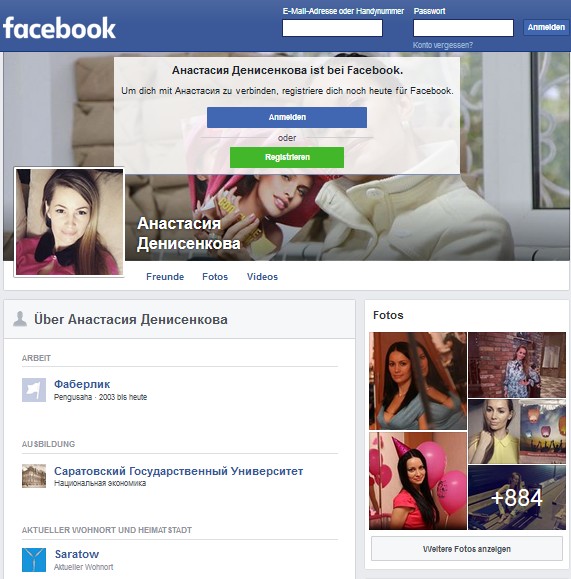
Task: Open the profile picture of Анастасия
Action: point(69,222)
